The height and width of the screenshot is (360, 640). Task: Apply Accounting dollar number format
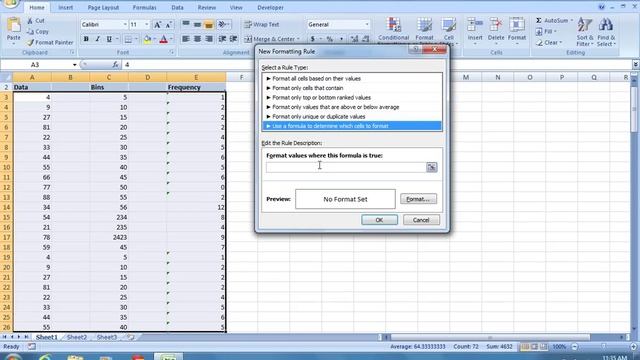click(x=313, y=39)
